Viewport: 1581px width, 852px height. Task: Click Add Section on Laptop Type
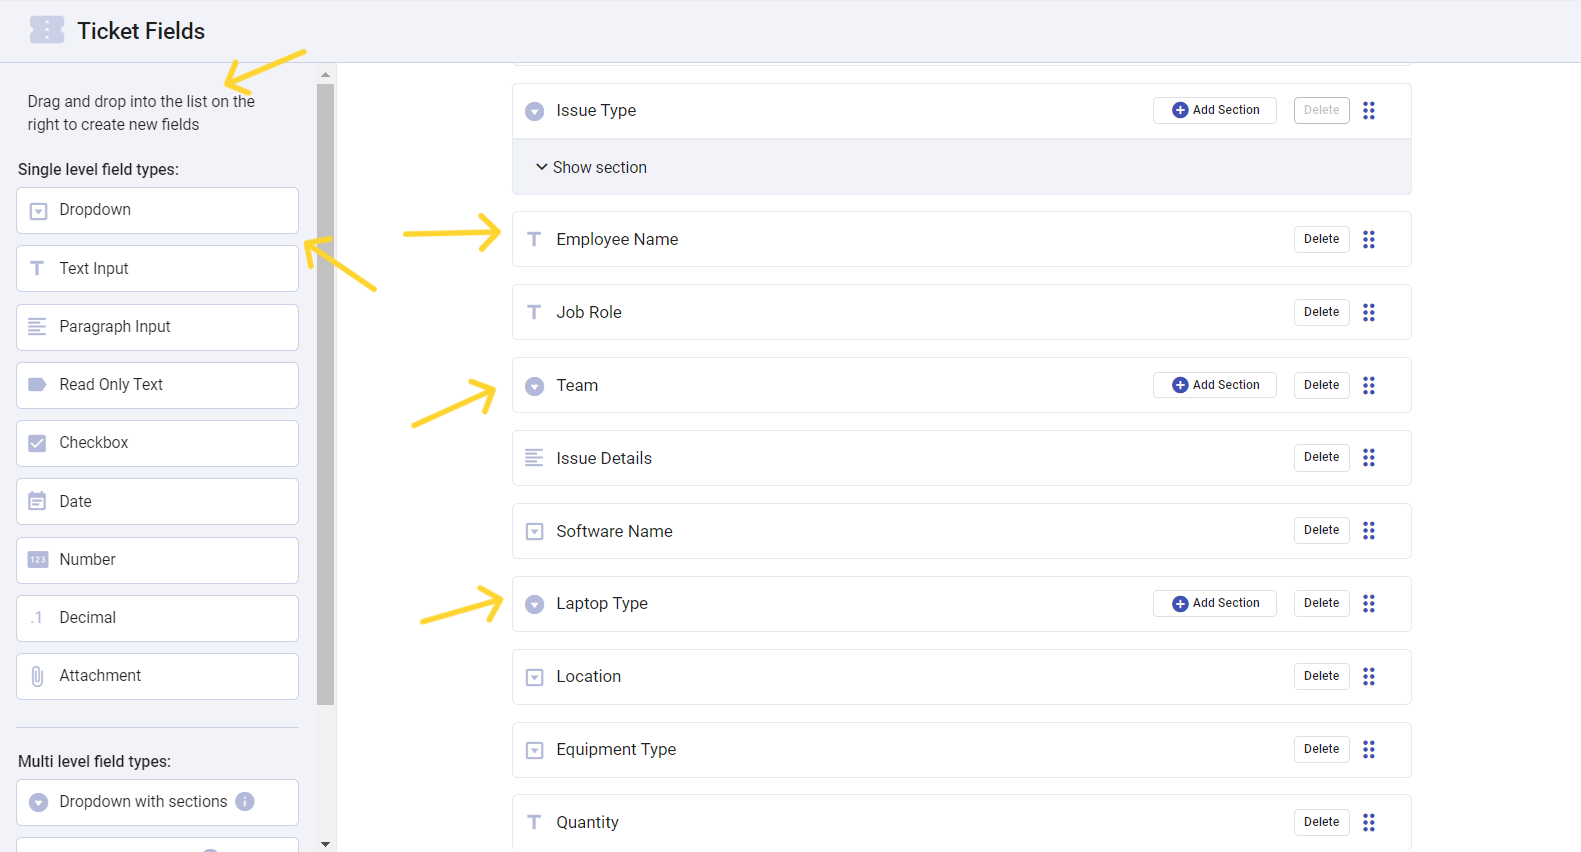coord(1214,603)
